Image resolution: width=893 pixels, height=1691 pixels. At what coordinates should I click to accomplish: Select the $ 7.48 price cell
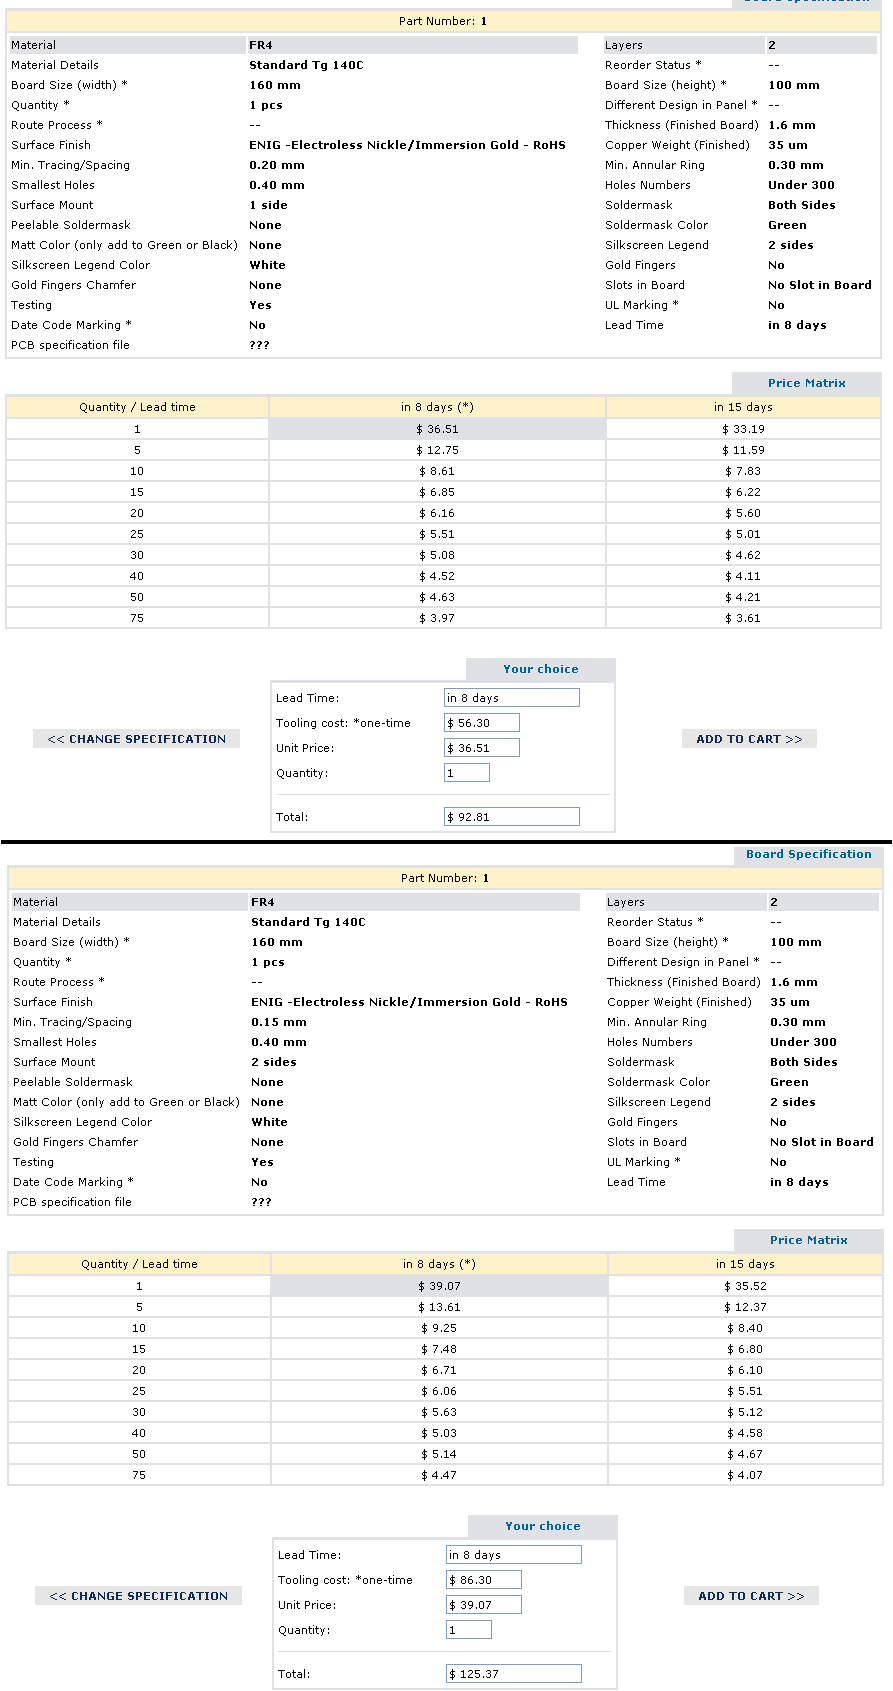click(439, 1349)
